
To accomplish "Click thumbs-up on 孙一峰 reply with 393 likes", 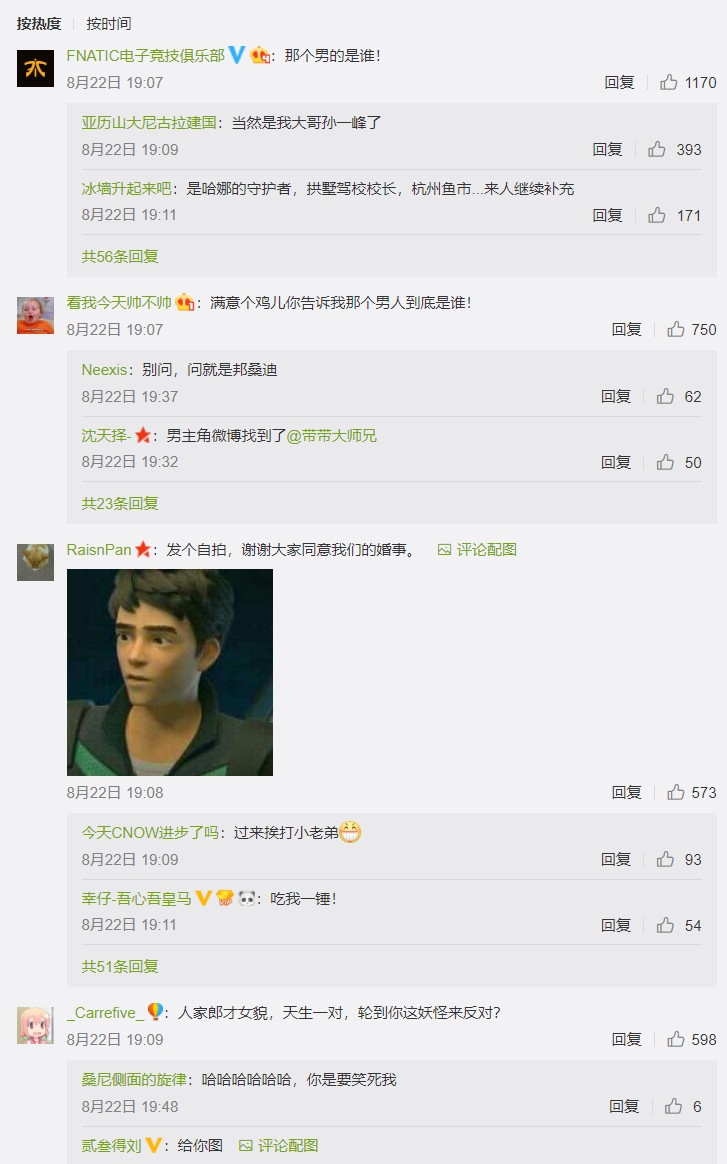I will [657, 149].
